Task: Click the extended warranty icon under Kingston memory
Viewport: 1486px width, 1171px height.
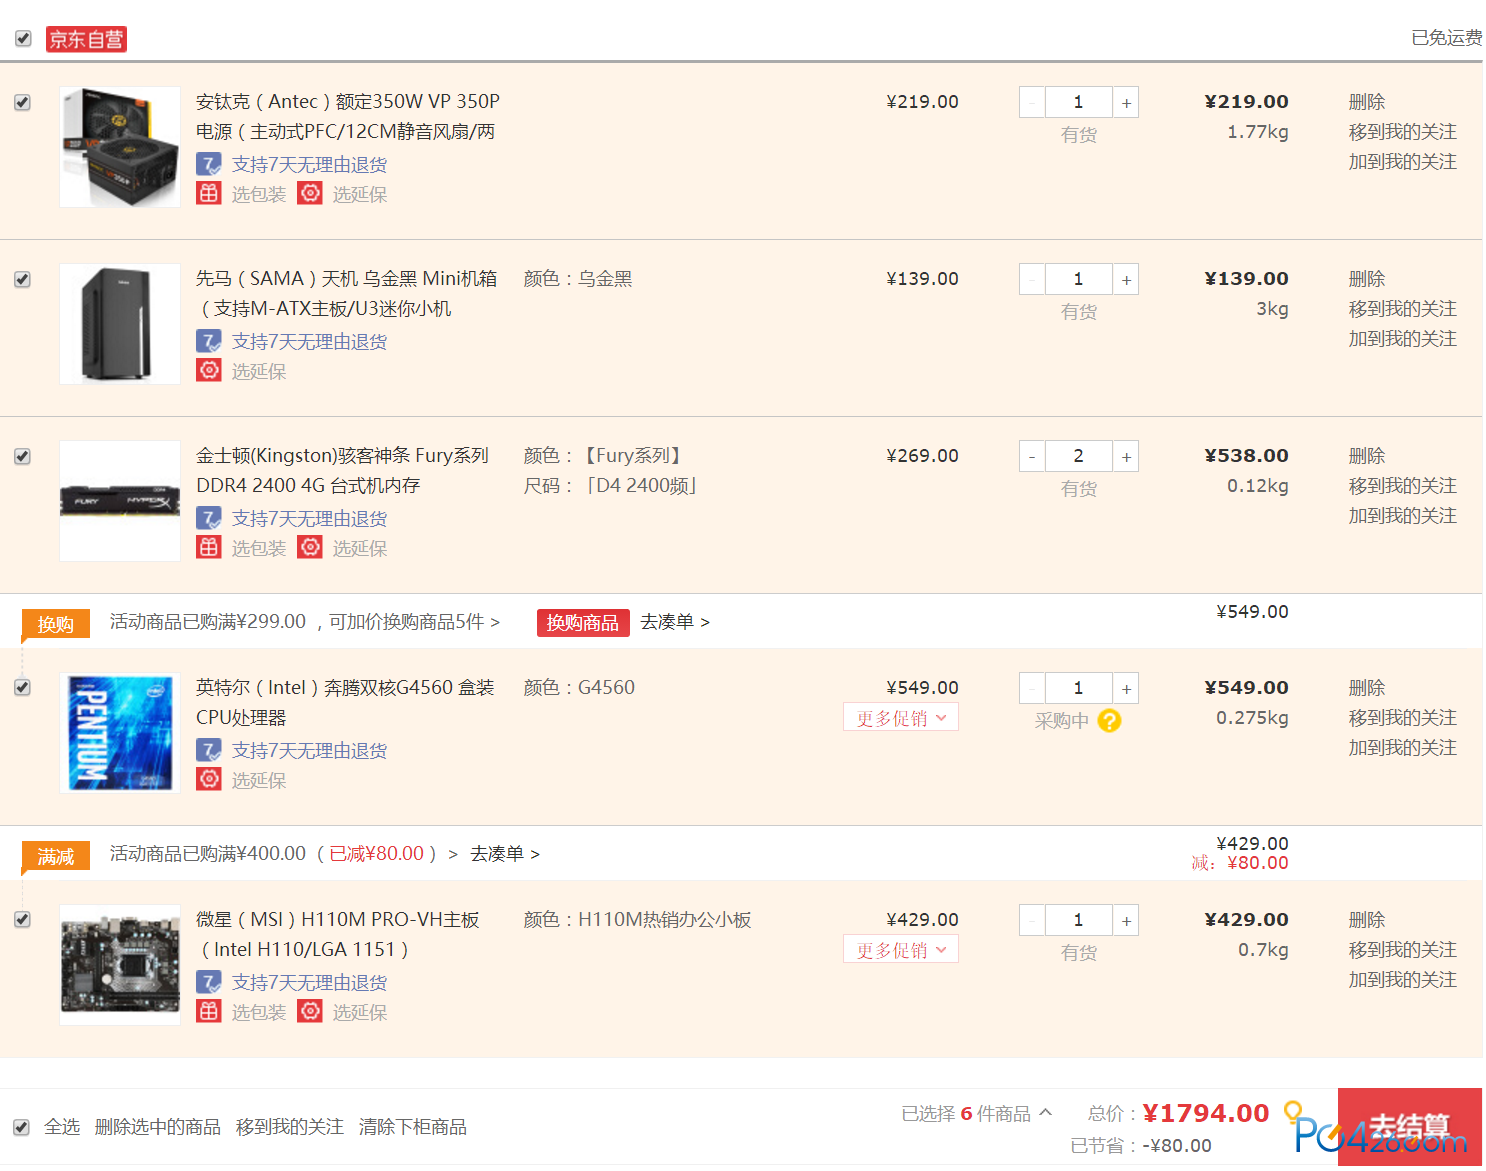Action: pos(310,547)
